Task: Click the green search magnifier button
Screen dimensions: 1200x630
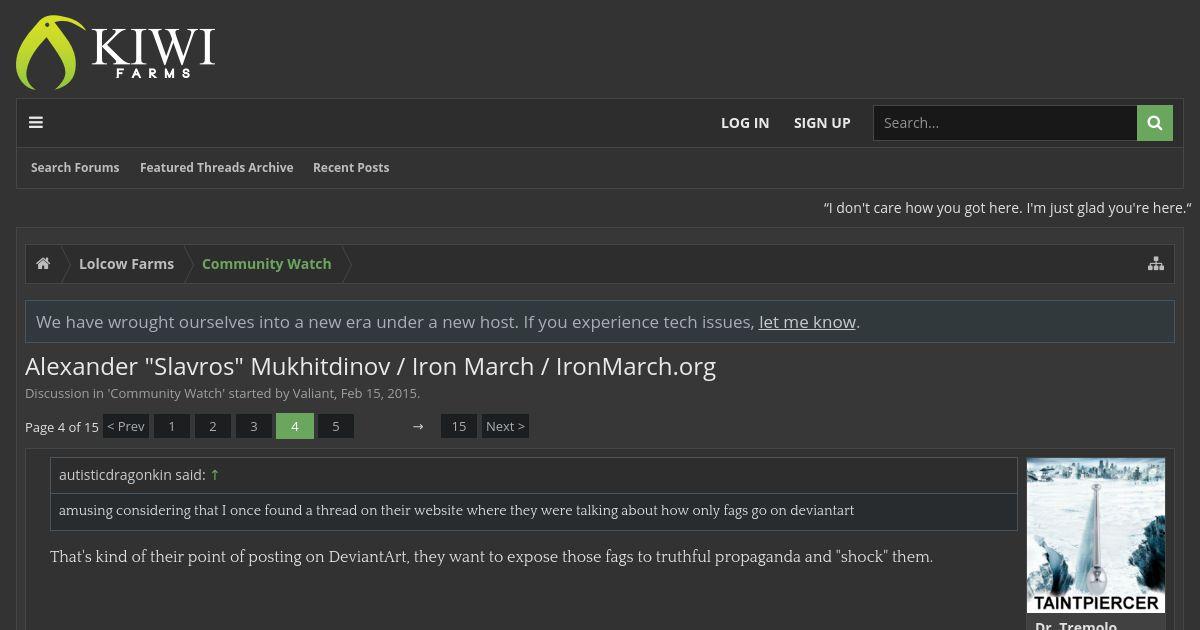Action: (x=1155, y=123)
